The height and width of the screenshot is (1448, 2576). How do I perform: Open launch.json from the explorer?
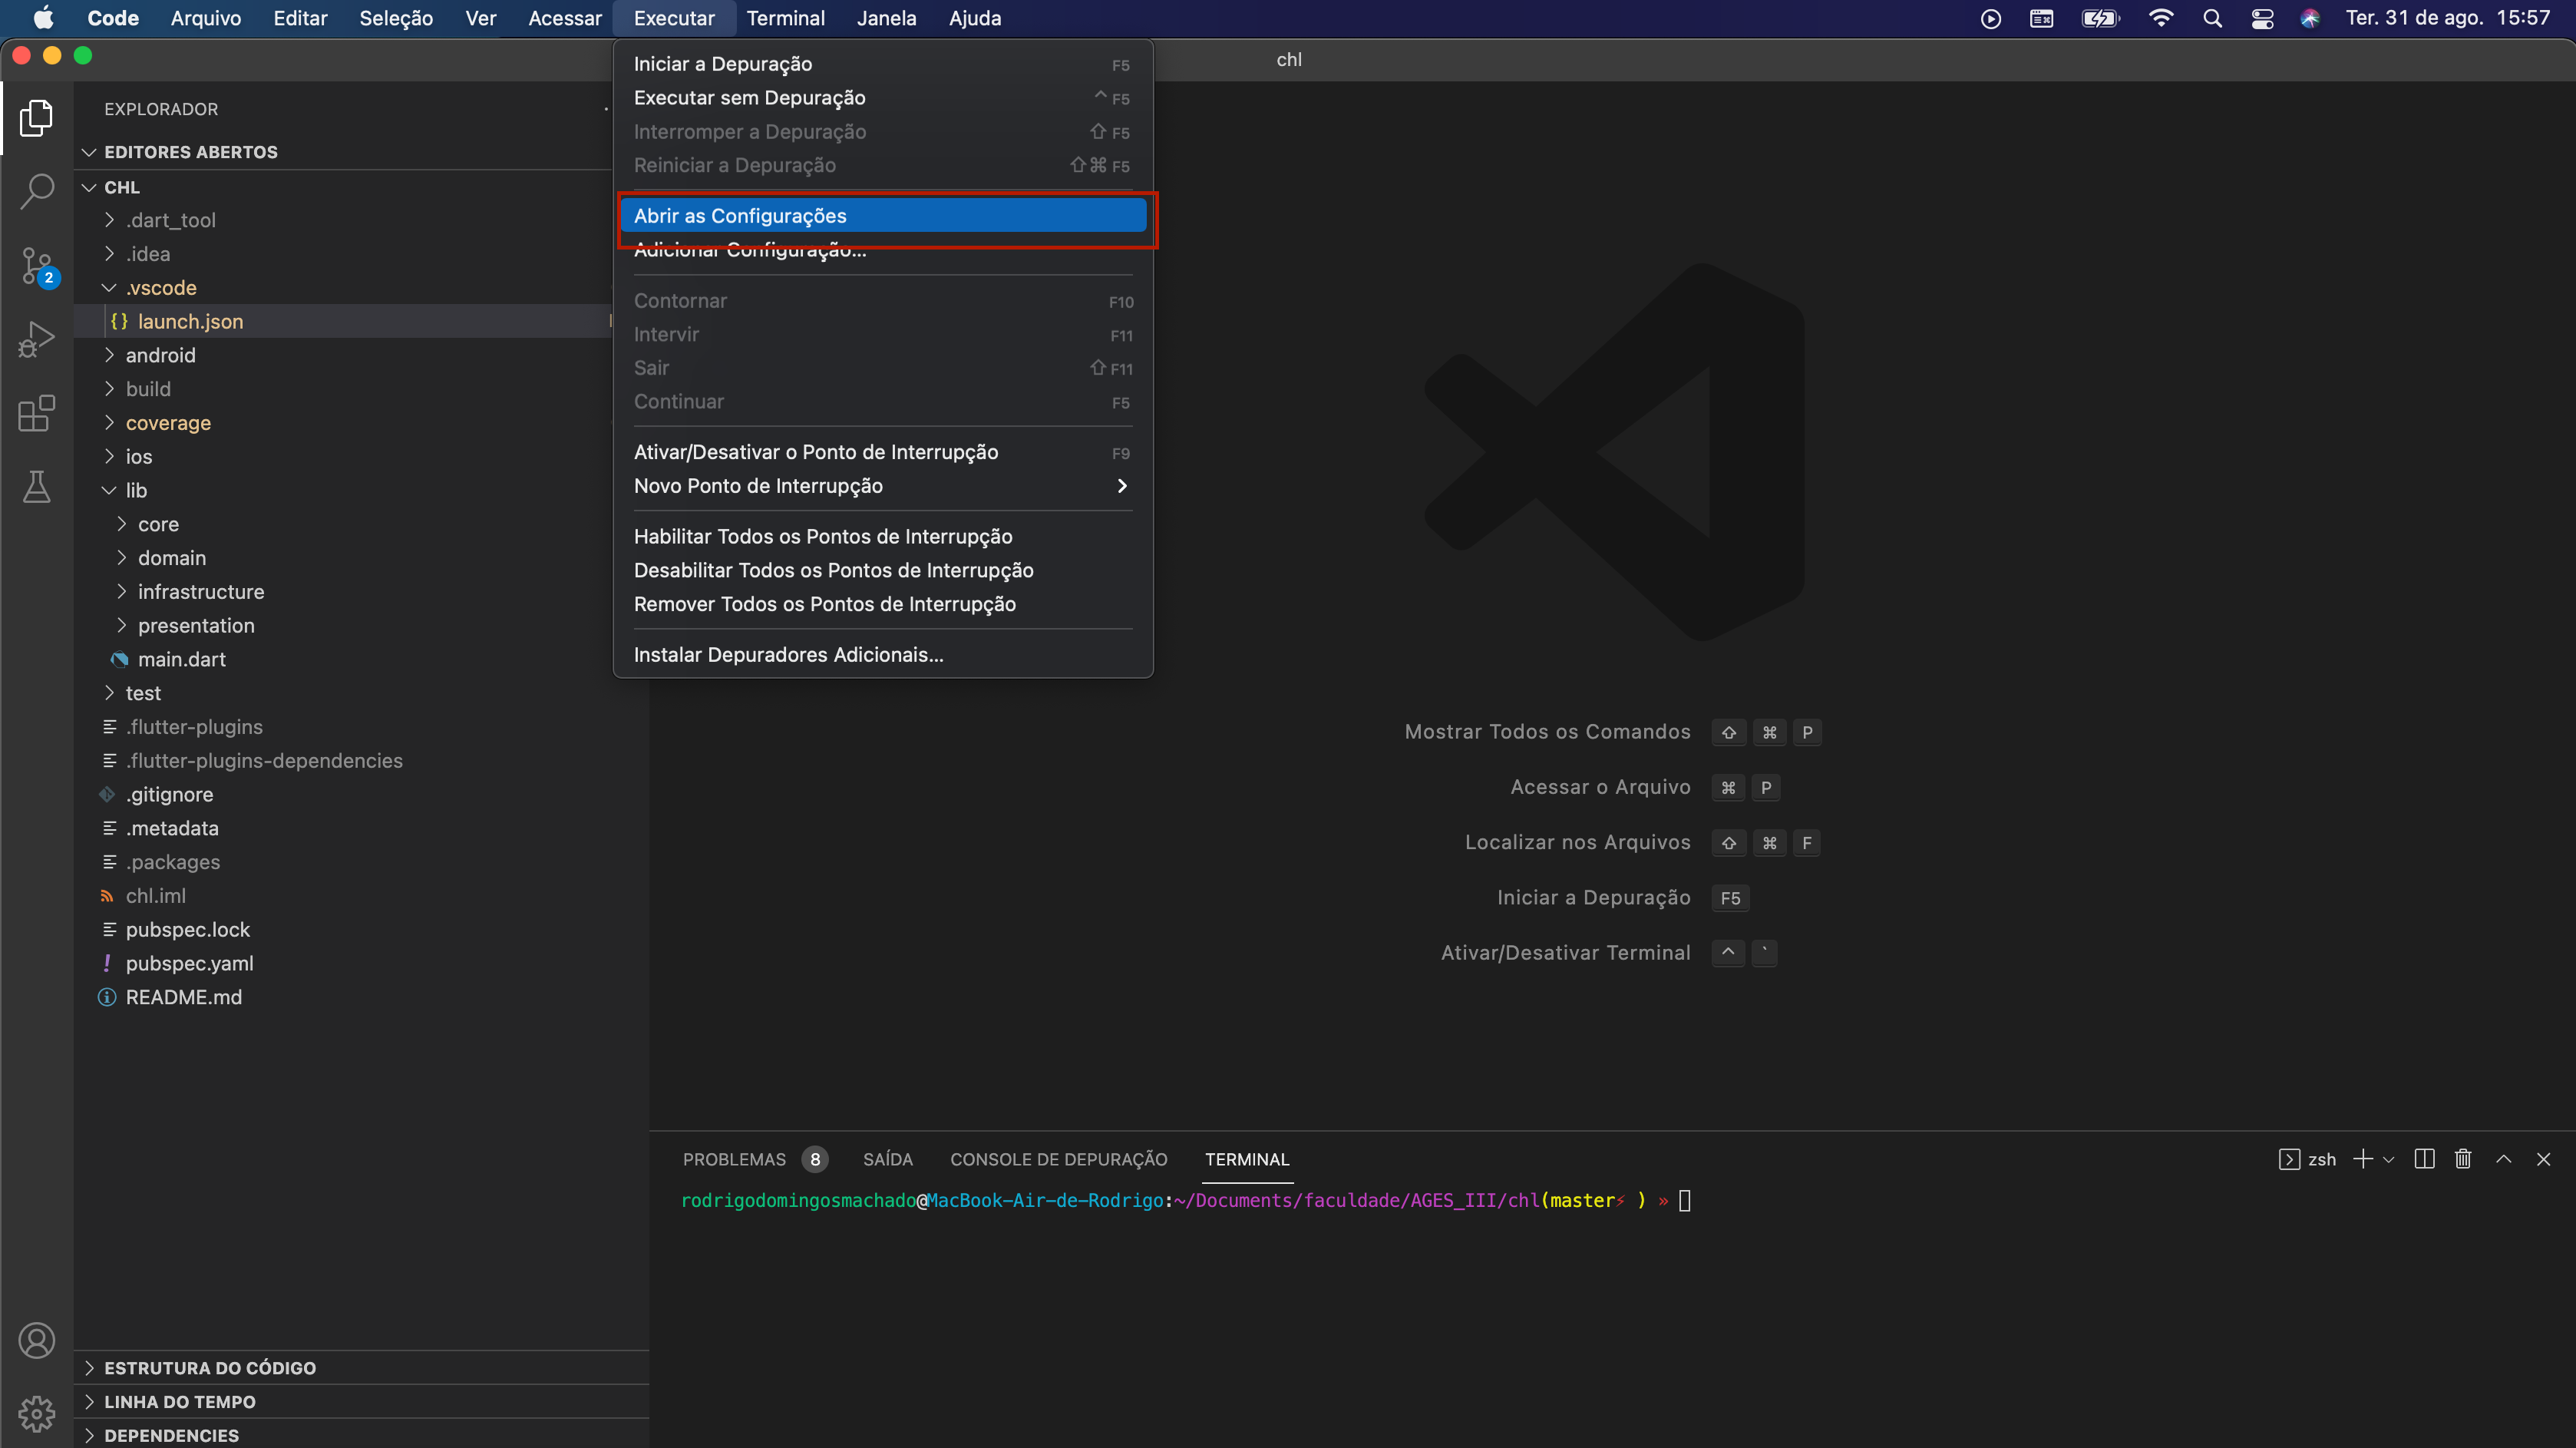click(191, 321)
